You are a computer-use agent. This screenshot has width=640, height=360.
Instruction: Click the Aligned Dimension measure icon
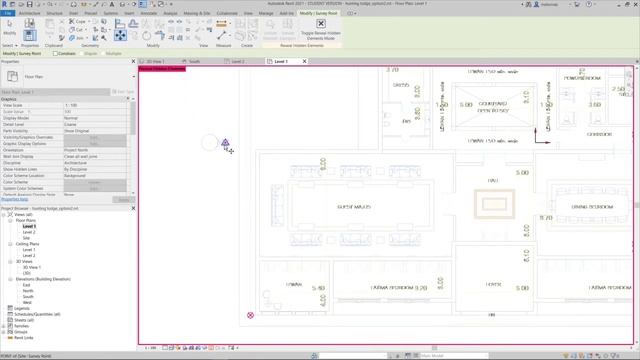[x=221, y=24]
